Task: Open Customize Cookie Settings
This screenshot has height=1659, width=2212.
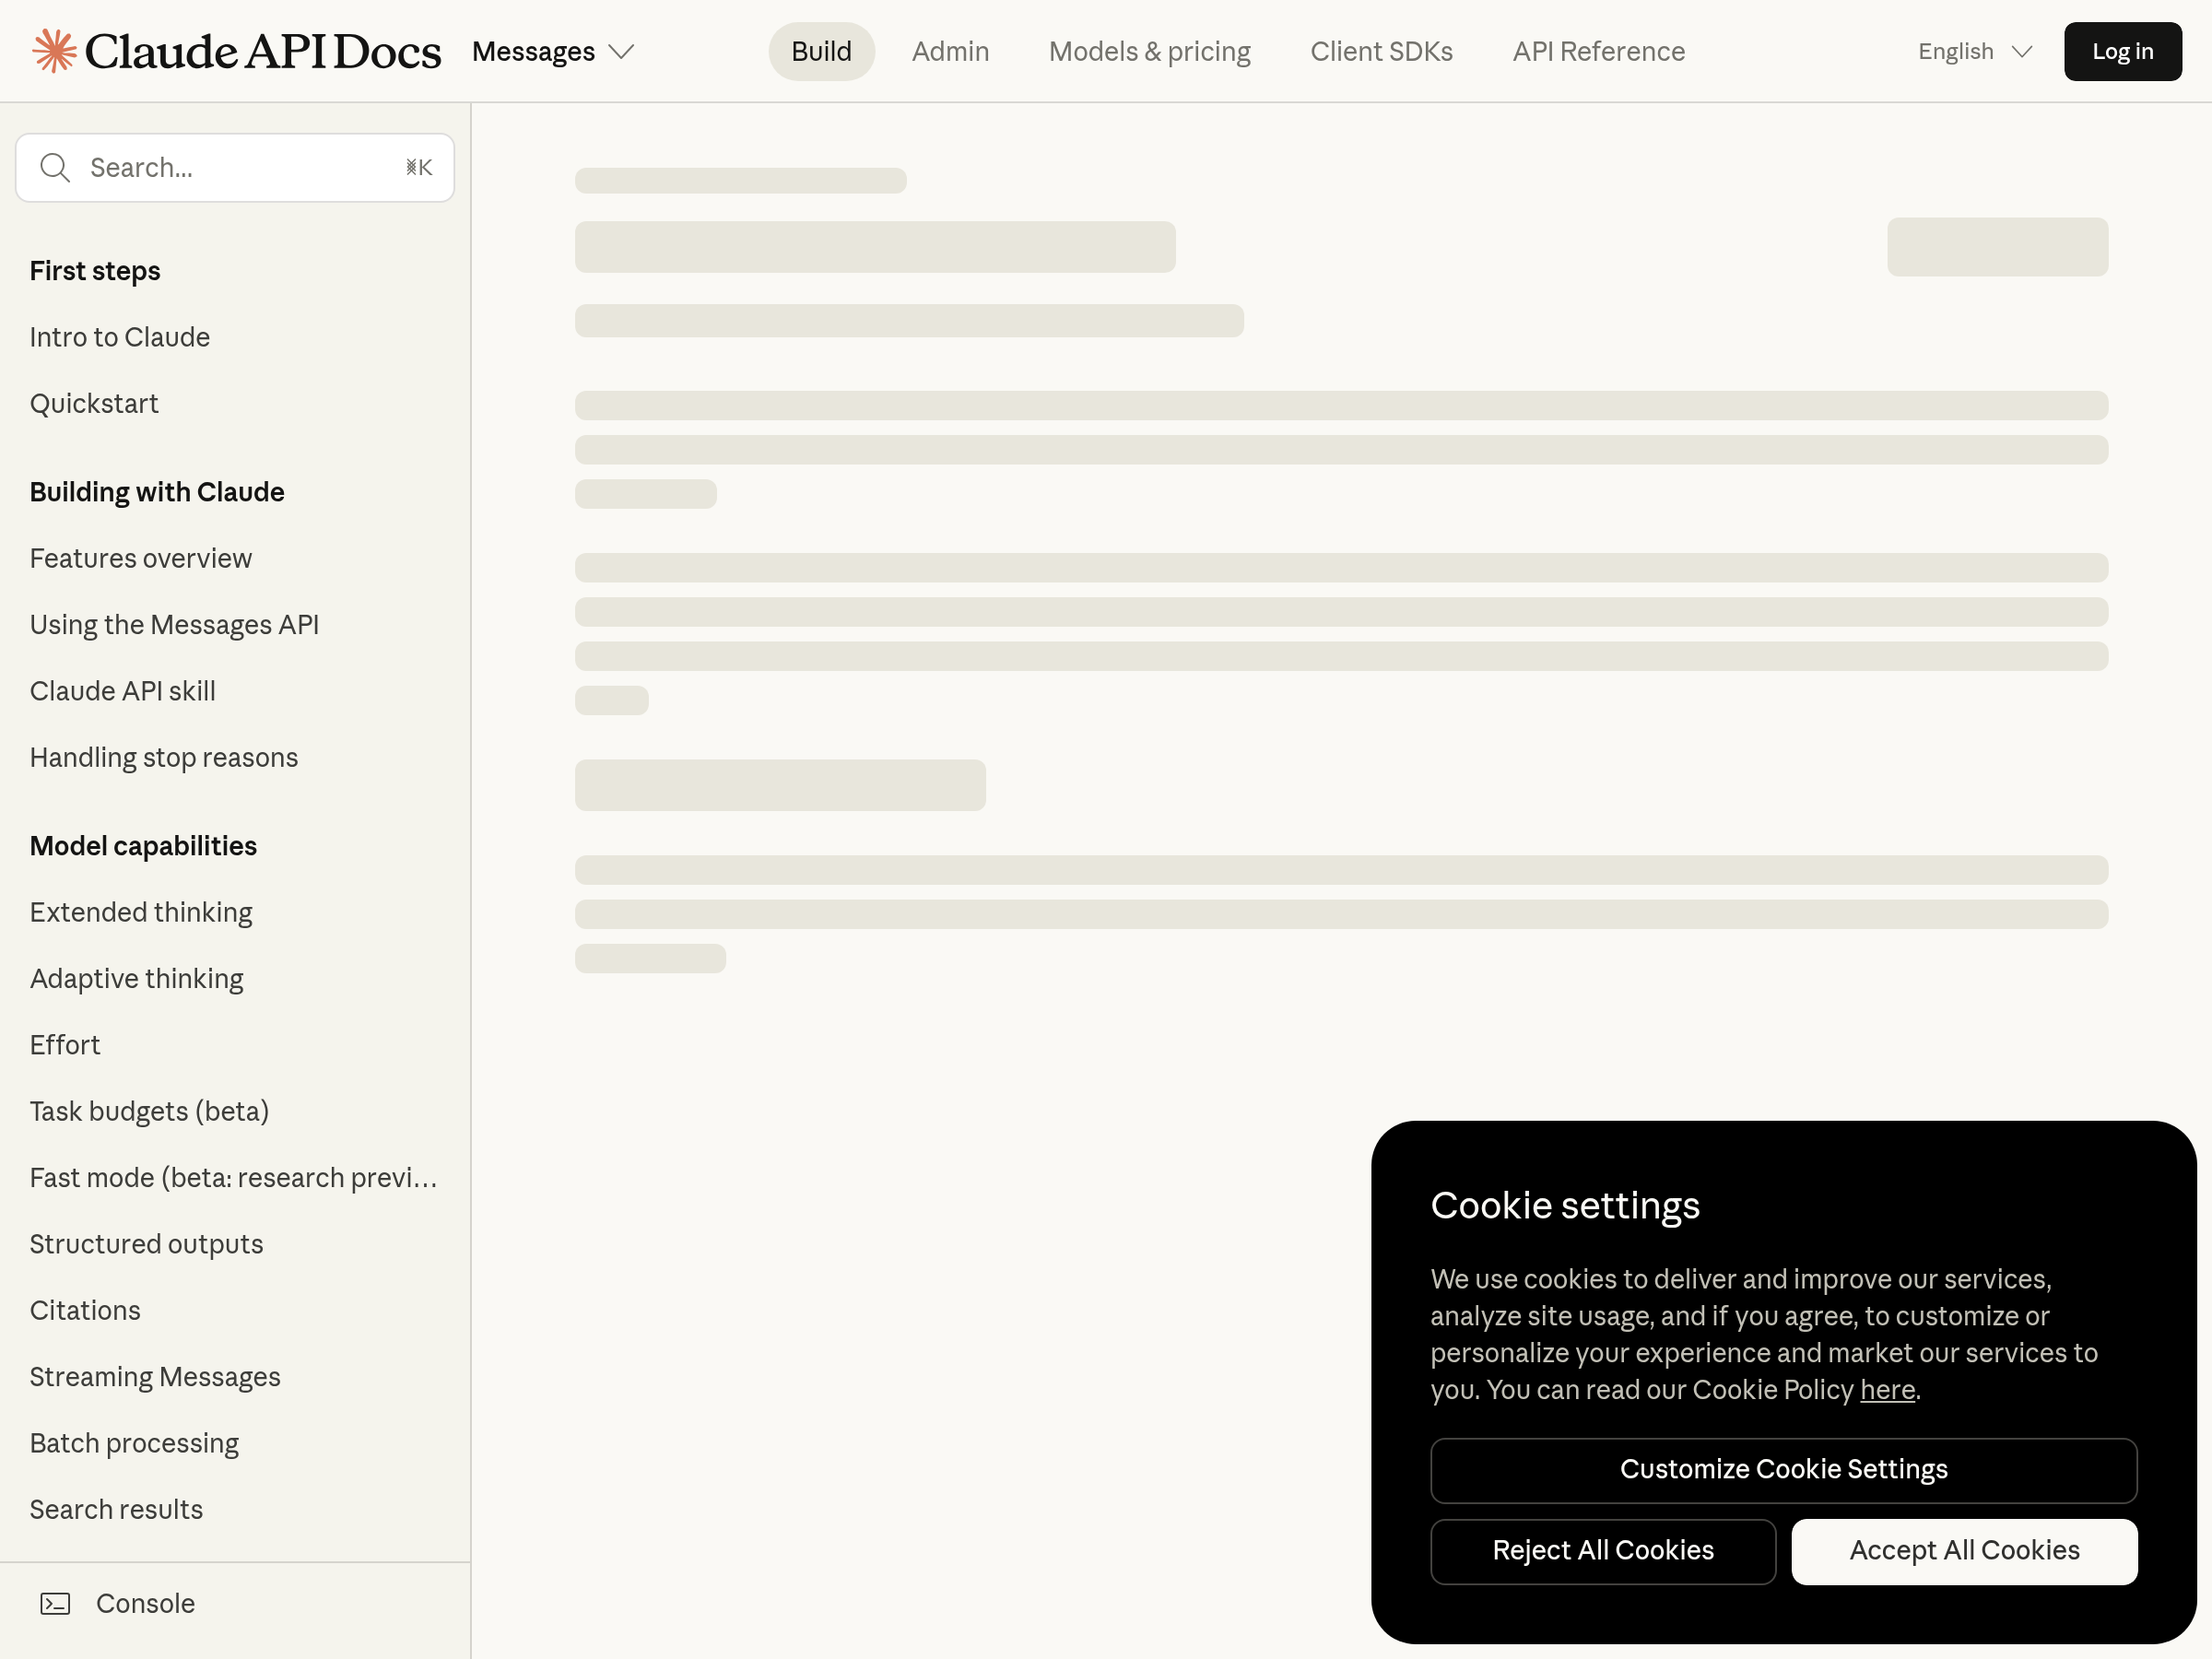Action: [x=1783, y=1470]
